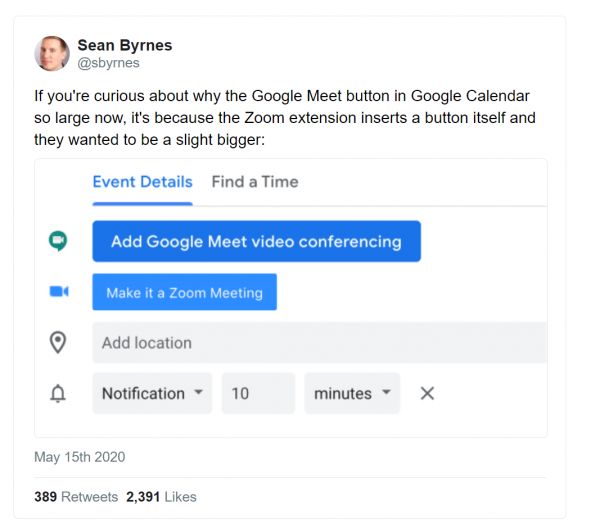The width and height of the screenshot is (600, 528).
Task: Click the green Google Meet icon
Action: tap(58, 241)
